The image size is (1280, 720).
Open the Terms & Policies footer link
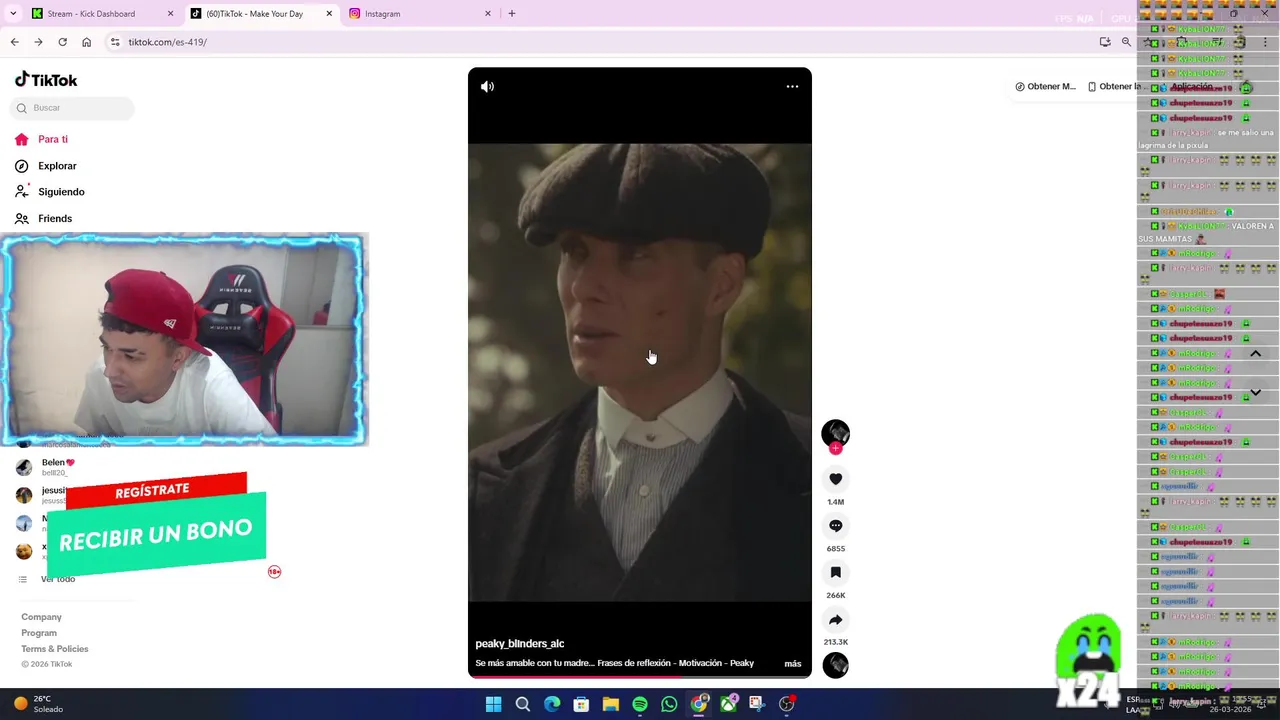pyautogui.click(x=55, y=649)
